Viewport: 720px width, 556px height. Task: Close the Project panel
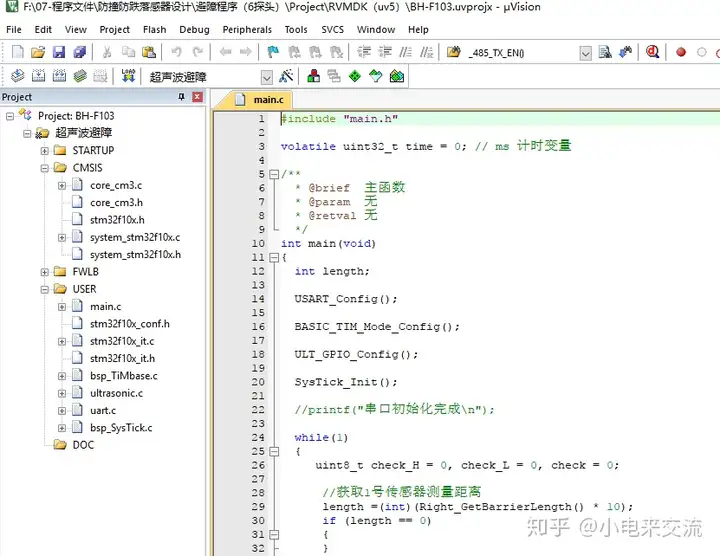coord(197,96)
